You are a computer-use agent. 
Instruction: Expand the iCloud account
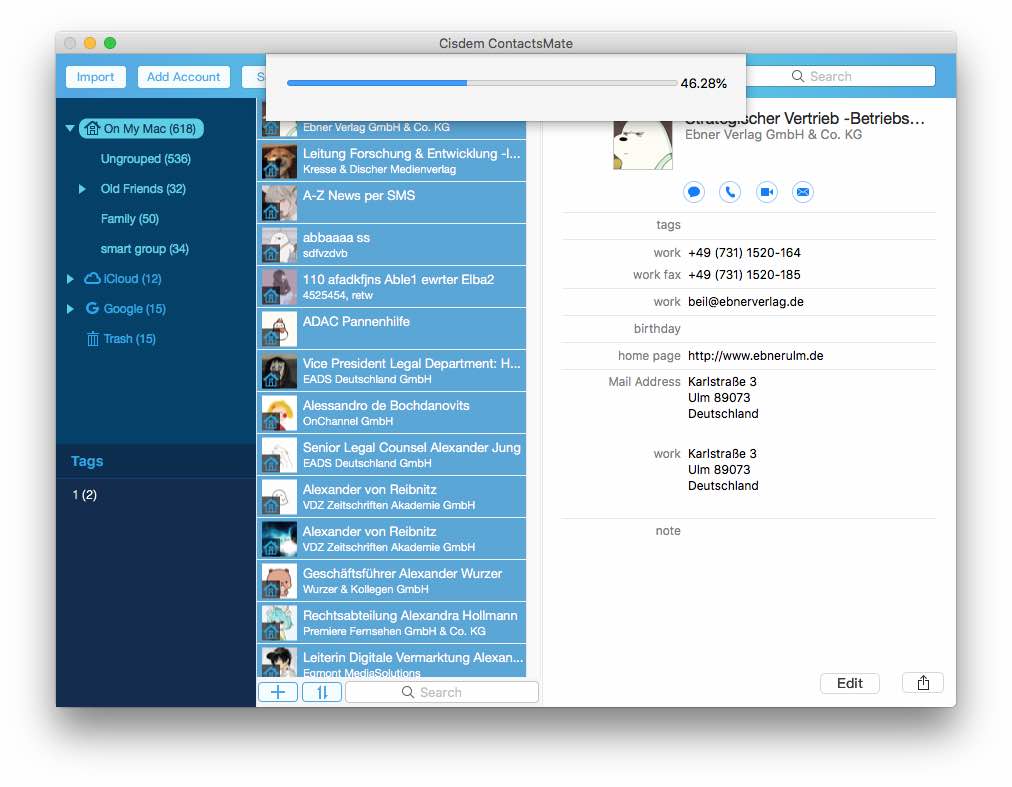tap(70, 279)
